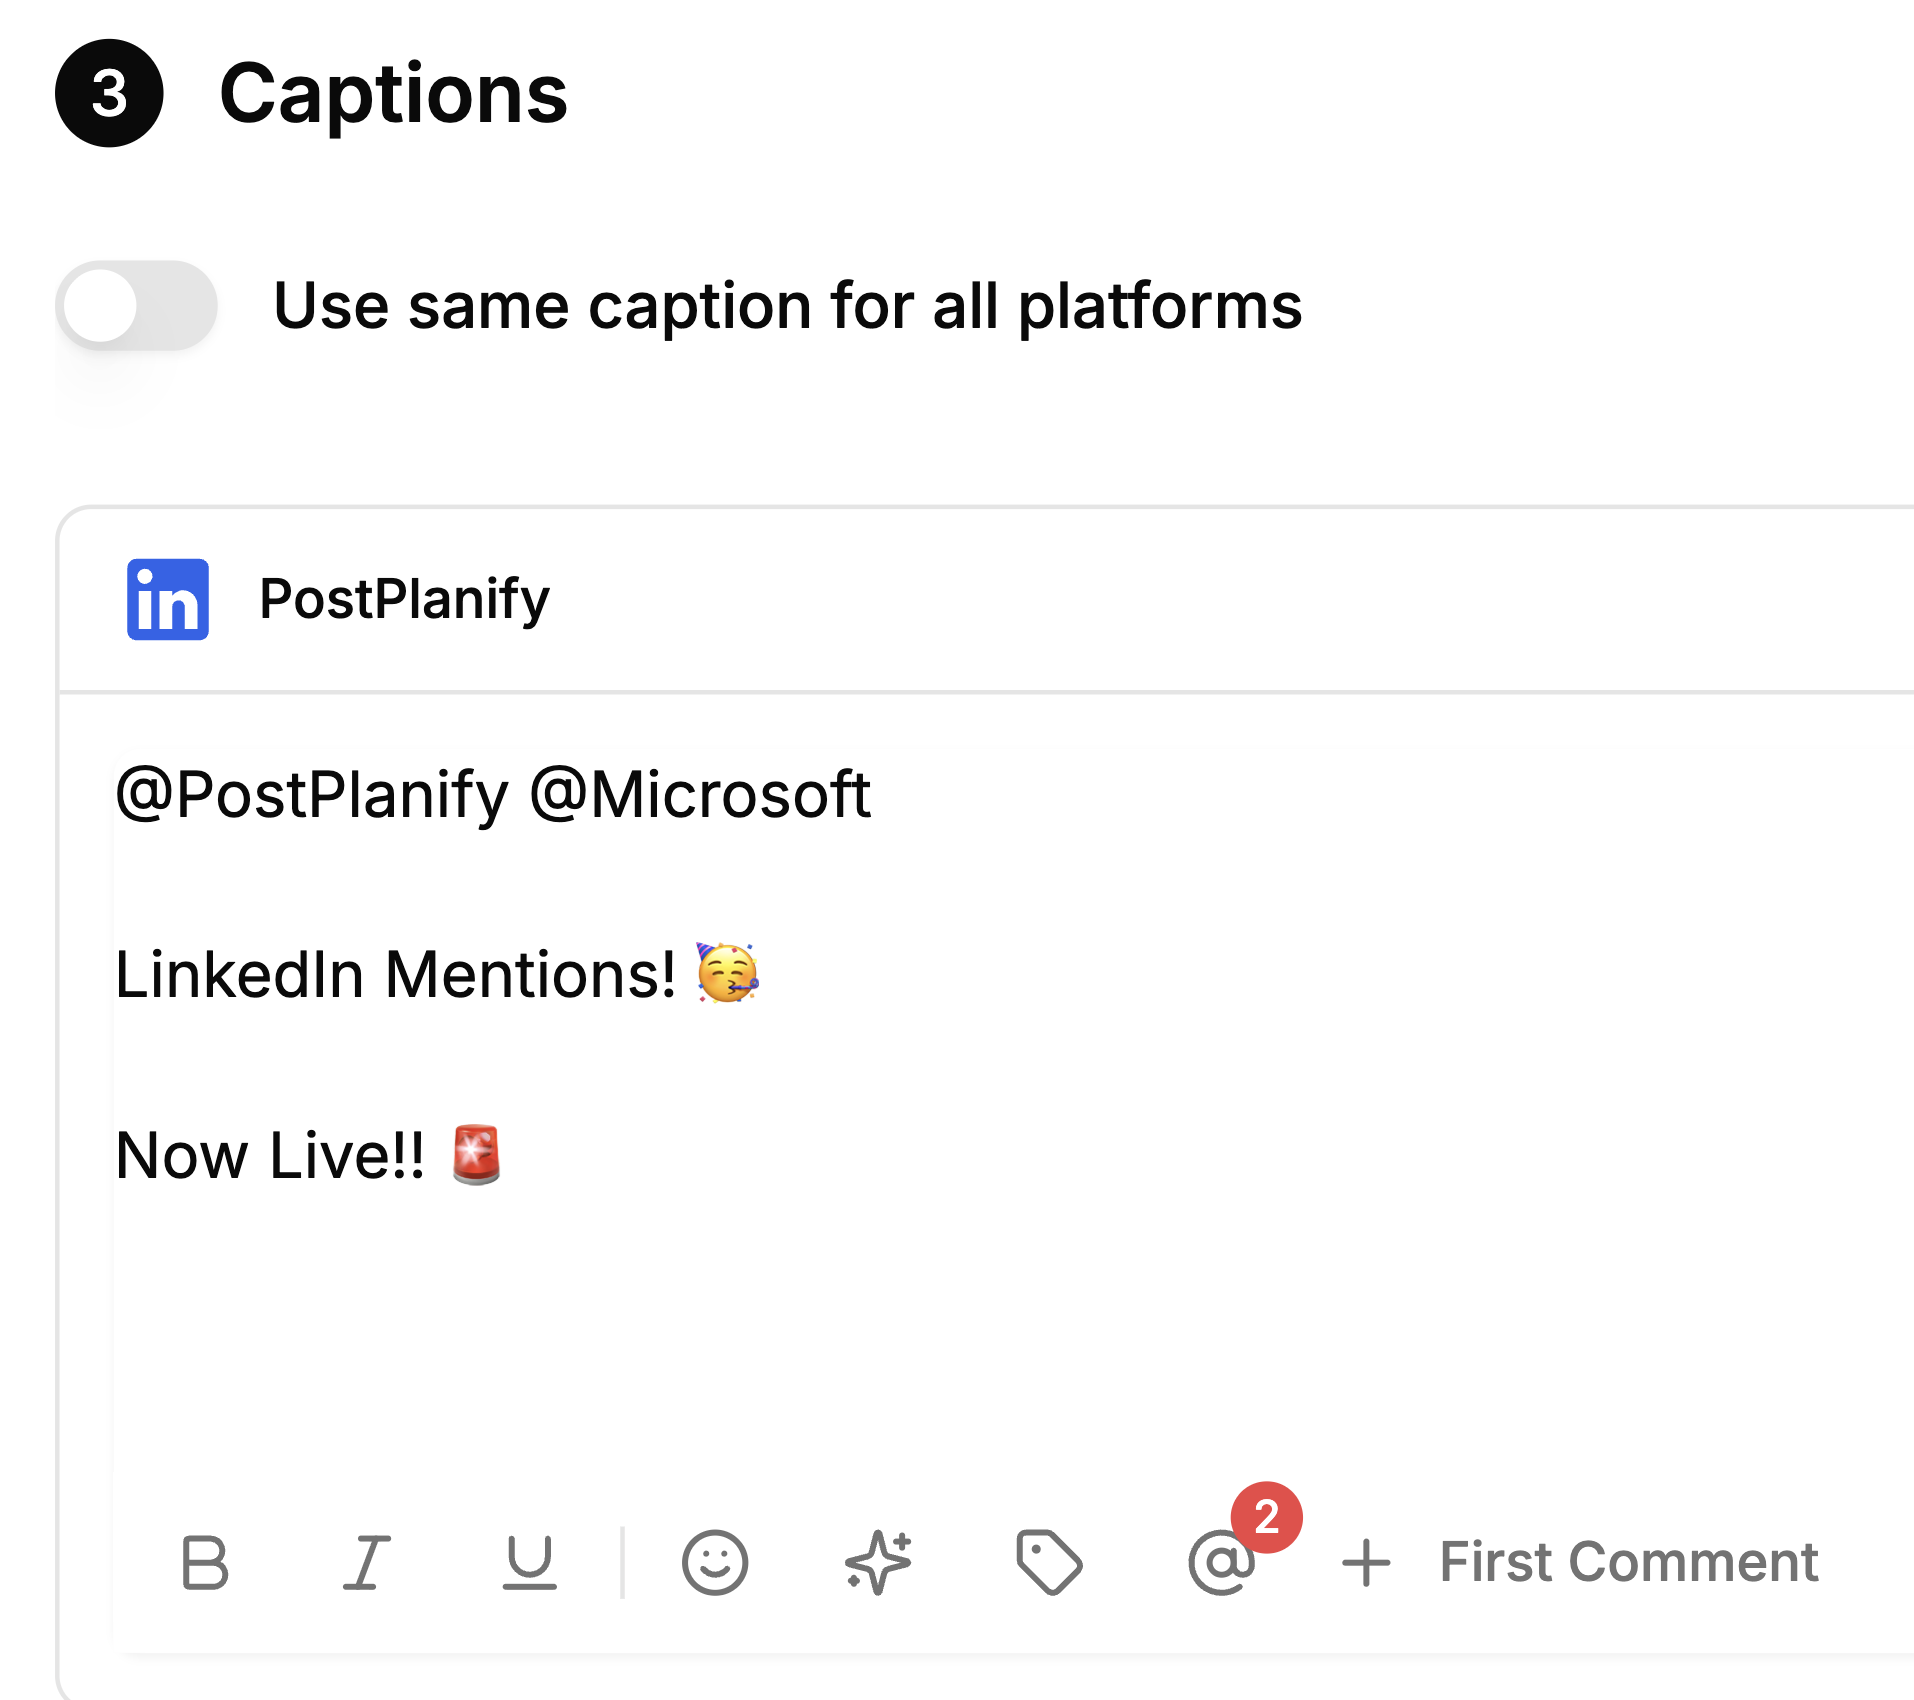
Task: Toggle bold text formatting
Action: point(205,1562)
